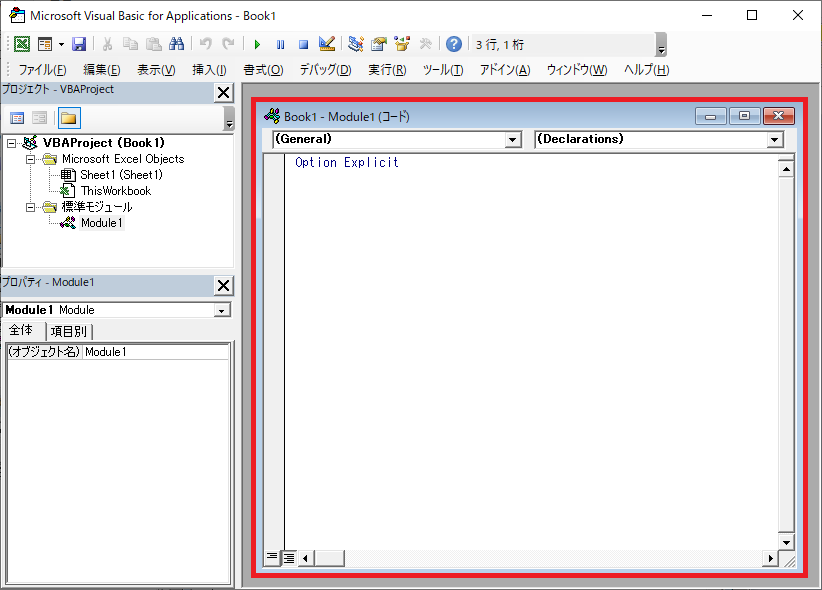Open the 表示(V) menu

(x=156, y=70)
